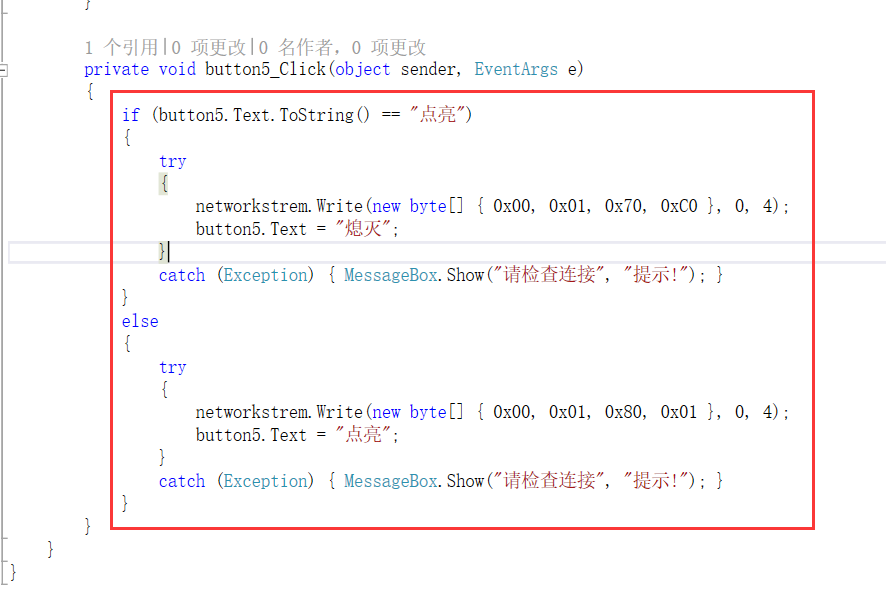Click the 0x70 byte value
This screenshot has width=886, height=596.
[623, 206]
